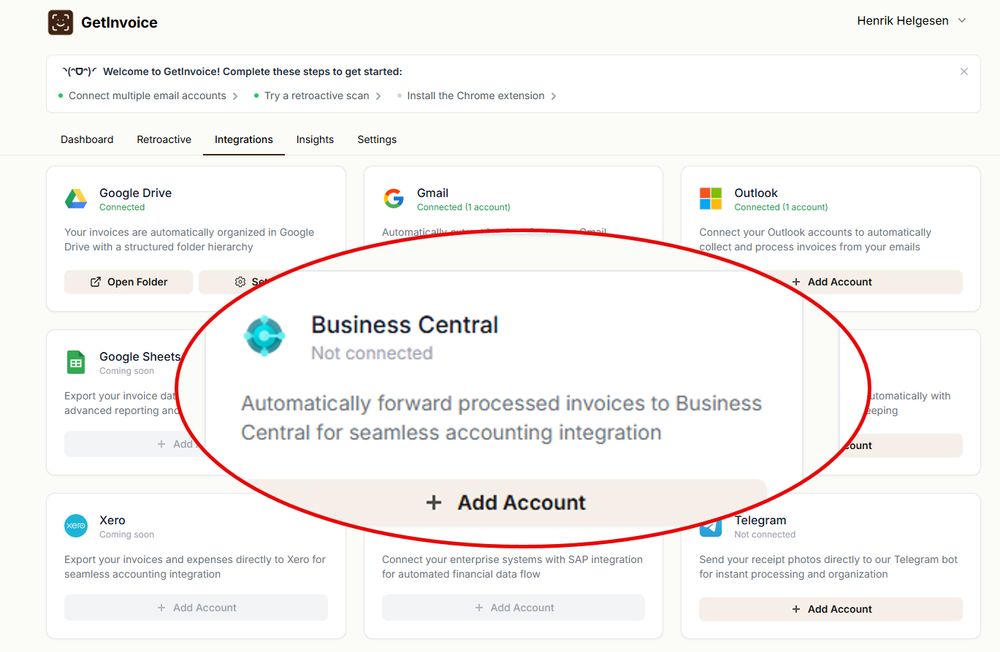Click Add Account in the Xero card
The image size is (1000, 652).
pyautogui.click(x=196, y=608)
